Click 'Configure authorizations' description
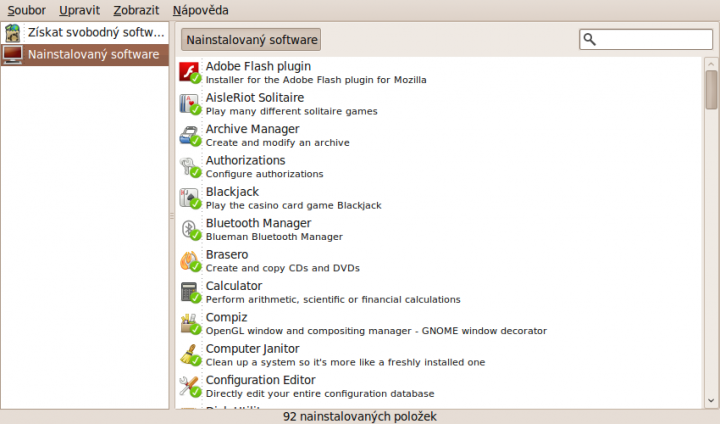 264,174
